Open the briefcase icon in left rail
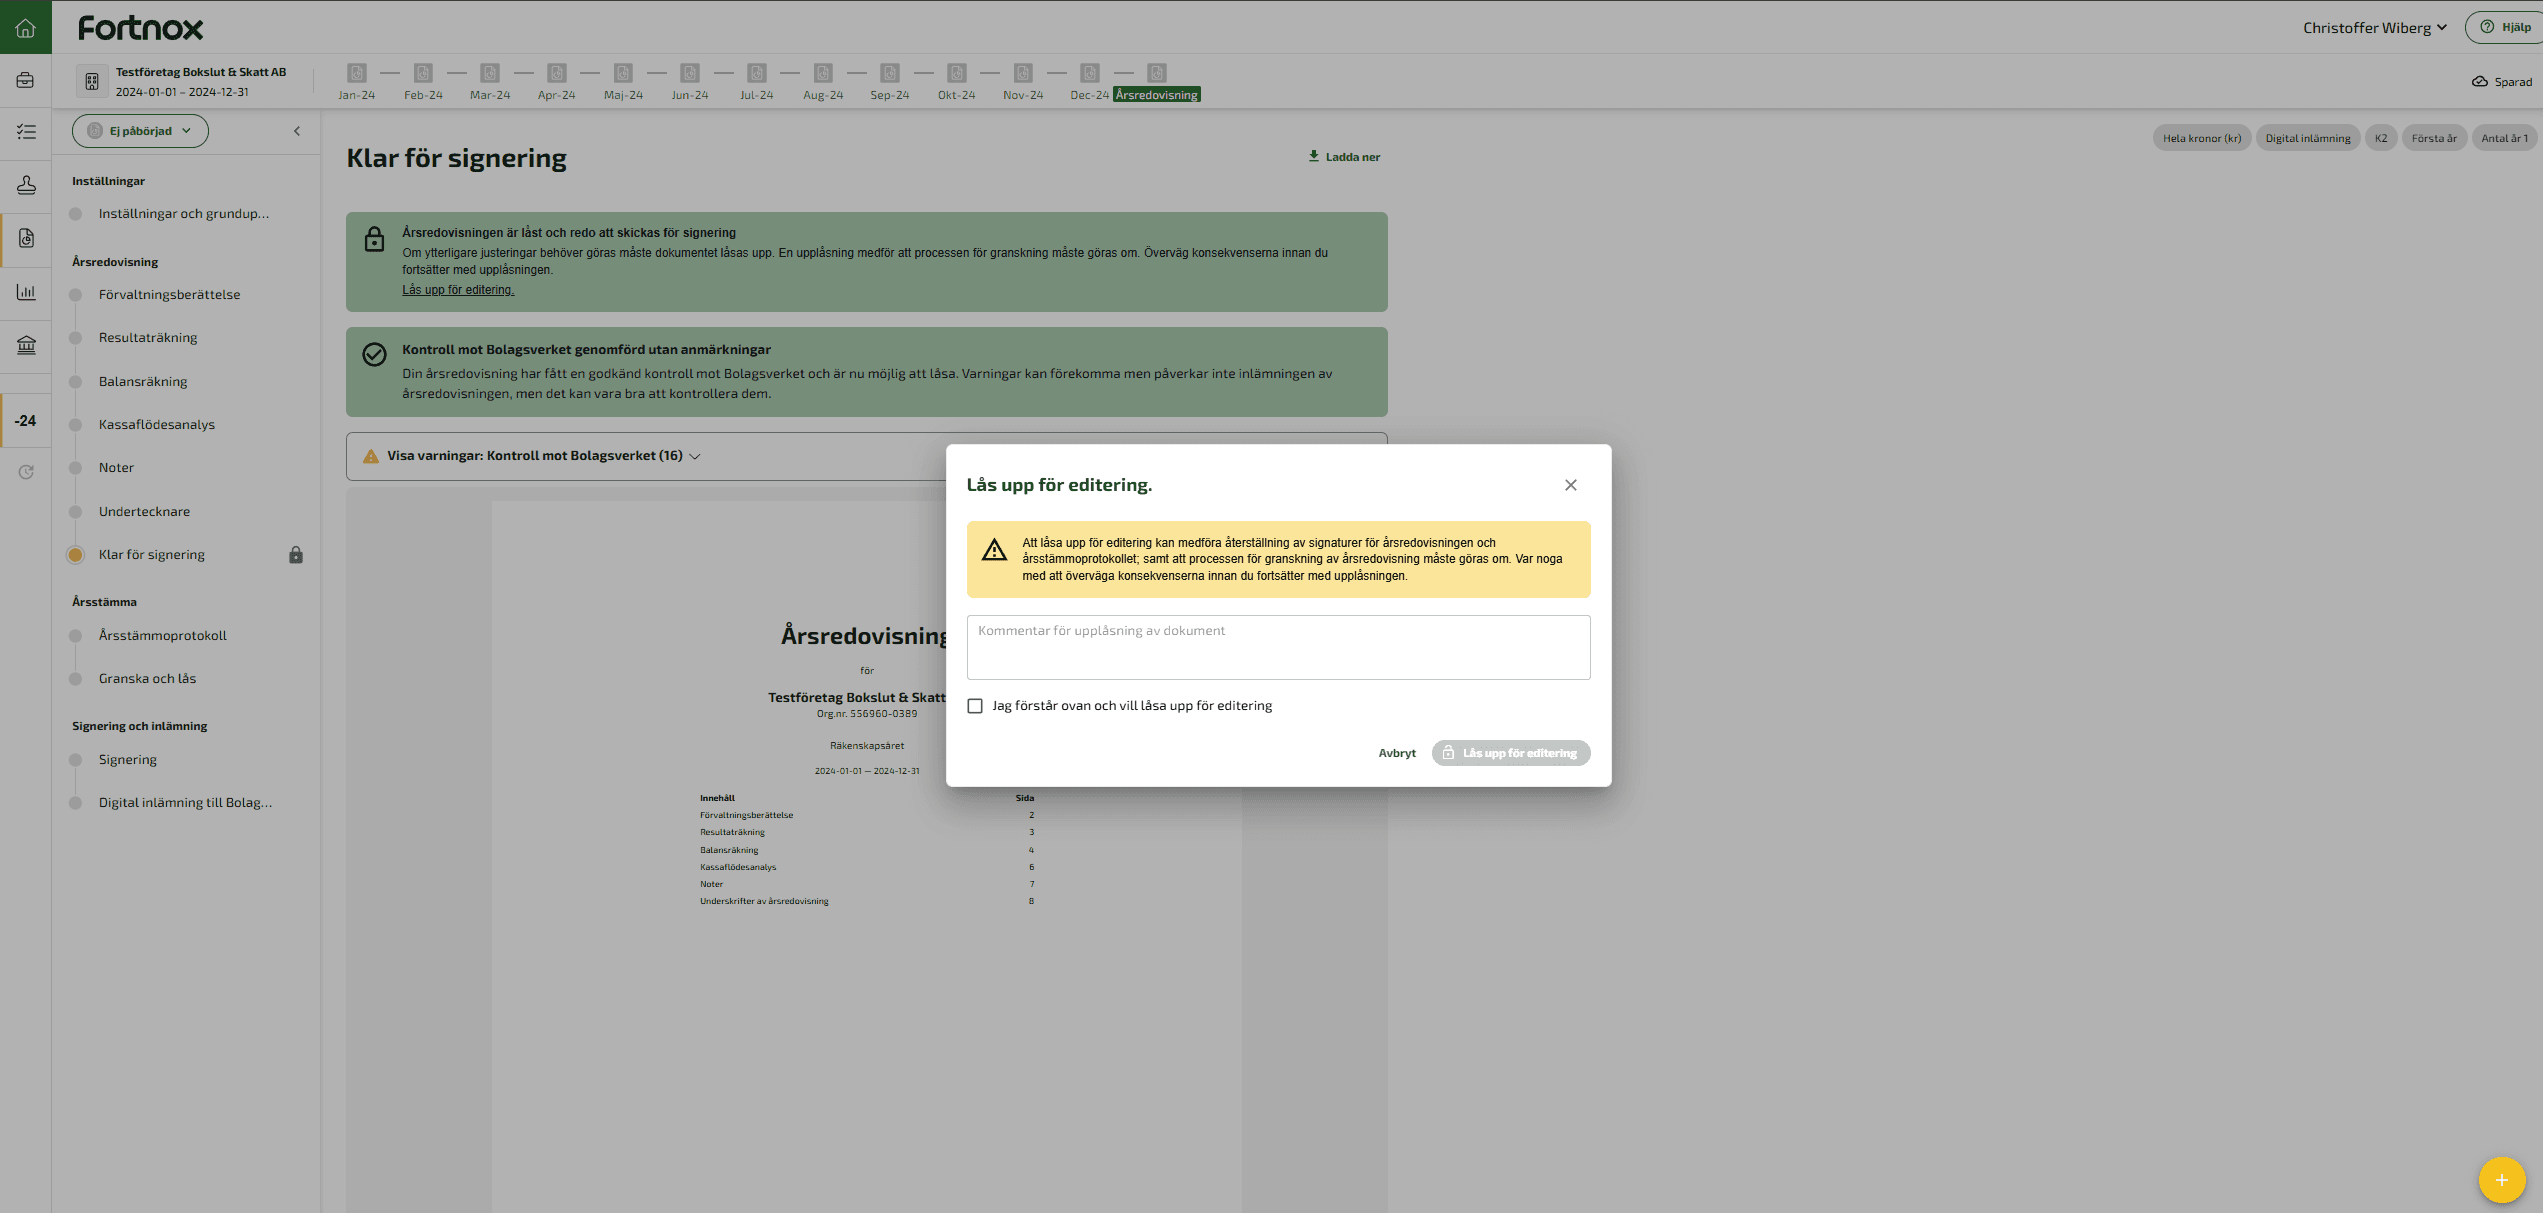The image size is (2543, 1213). 26,80
